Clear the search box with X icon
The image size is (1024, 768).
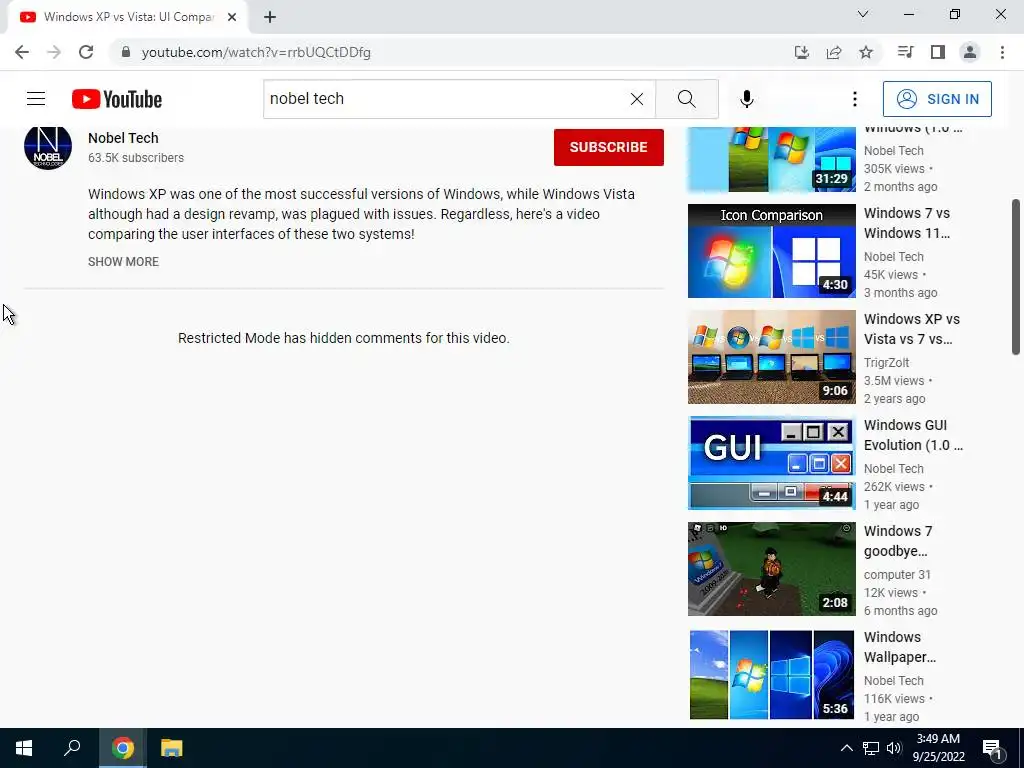click(x=637, y=99)
